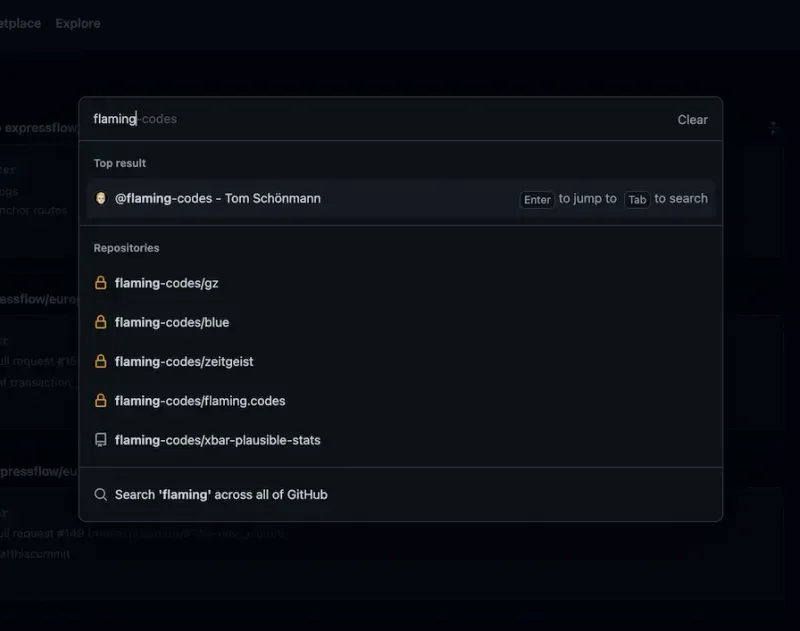Open repository flaming-codes/gz
Viewport: 800px width, 631px height.
click(x=401, y=283)
